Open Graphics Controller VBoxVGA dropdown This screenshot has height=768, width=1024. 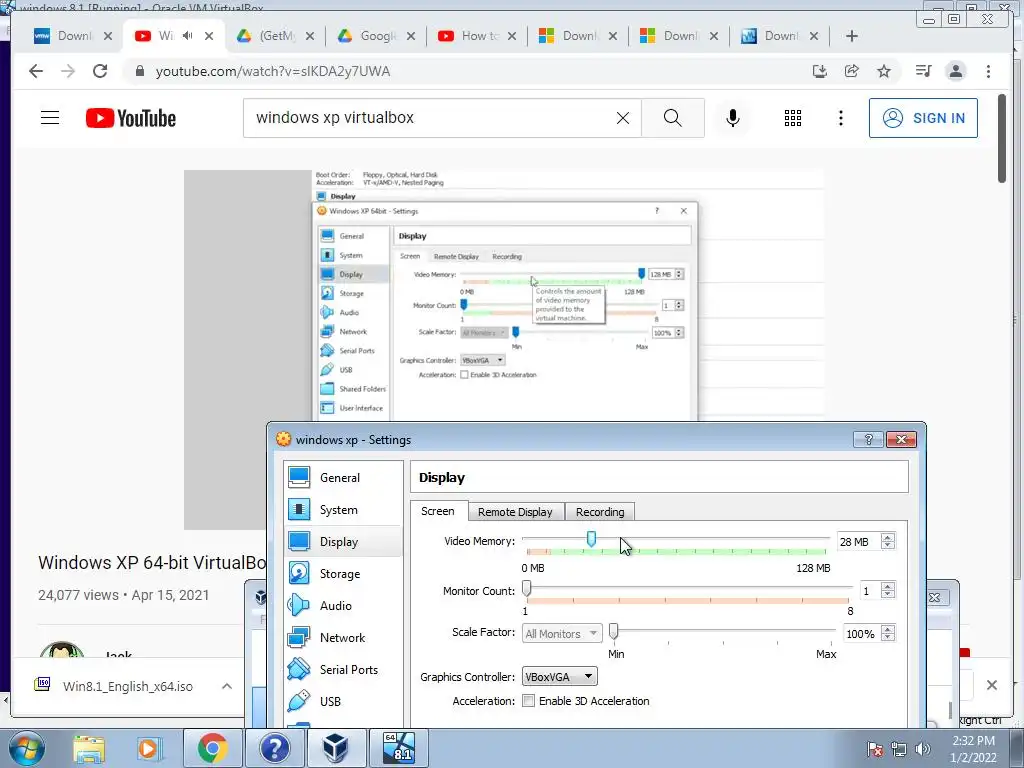559,677
